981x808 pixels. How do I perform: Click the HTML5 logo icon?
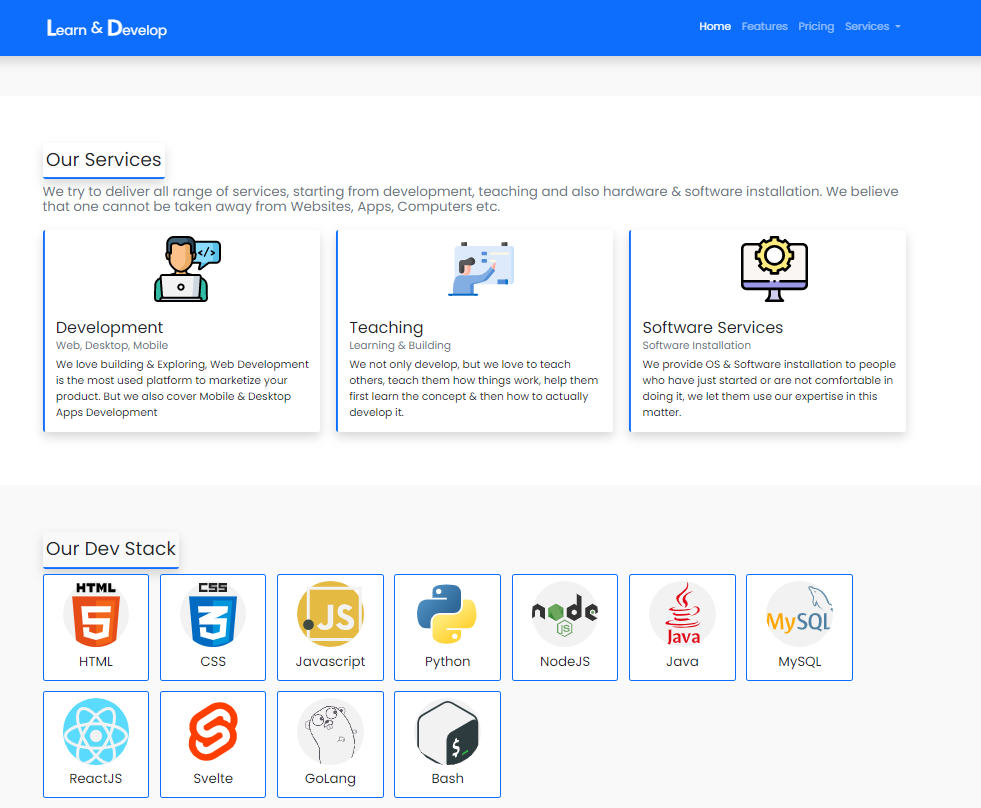click(96, 614)
